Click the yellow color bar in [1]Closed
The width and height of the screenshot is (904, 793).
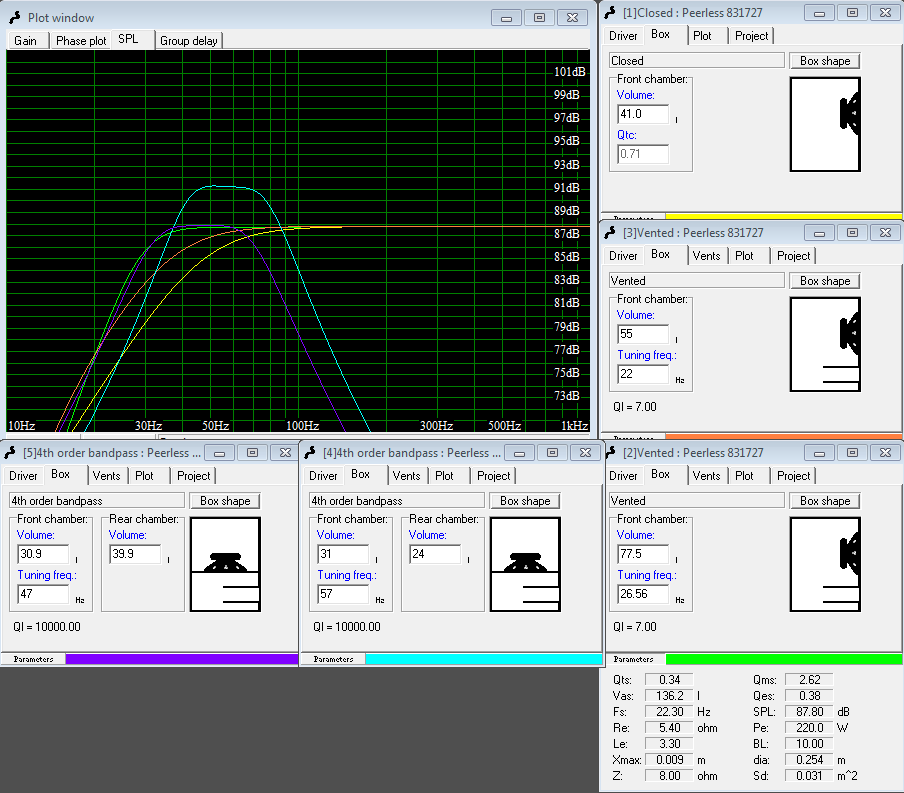pos(784,216)
